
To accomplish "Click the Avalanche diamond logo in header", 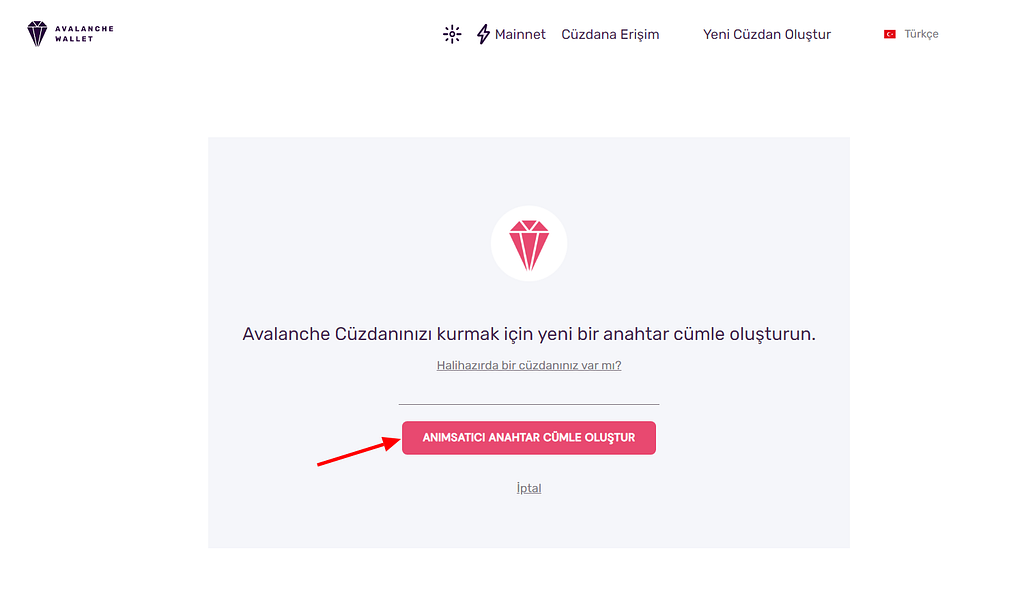I will (x=37, y=33).
